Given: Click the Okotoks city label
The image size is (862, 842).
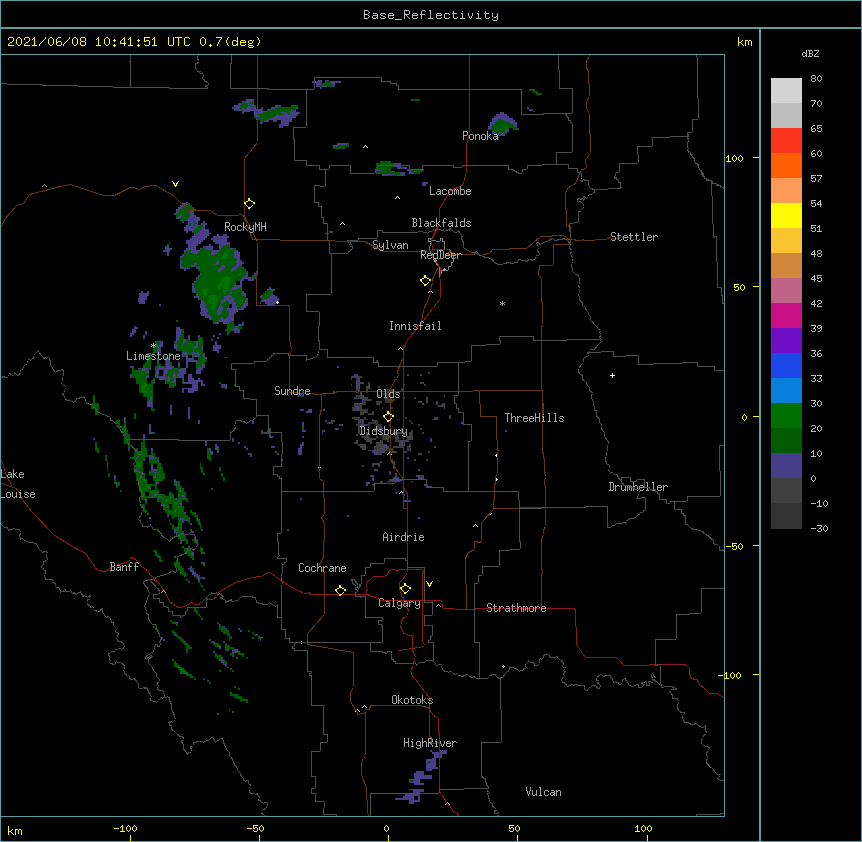Looking at the screenshot, I should click(x=412, y=700).
